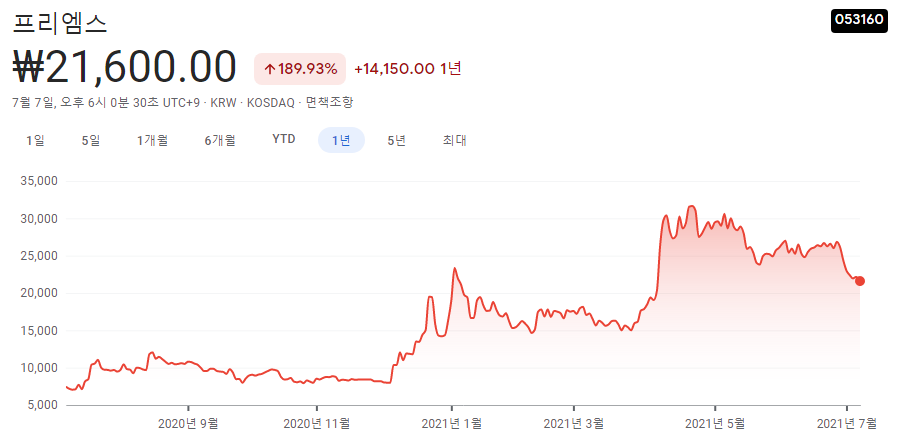Viewport: 897px width, 444px height.
Task: Switch to the 6개월 range tab
Action: tap(220, 140)
